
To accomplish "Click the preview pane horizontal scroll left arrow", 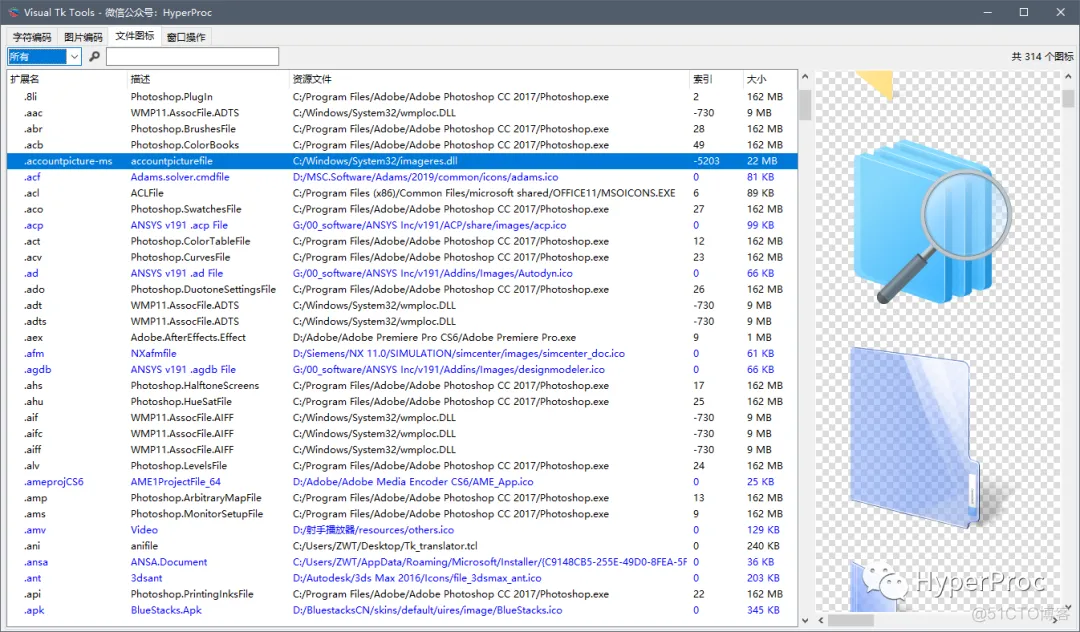I will 820,620.
